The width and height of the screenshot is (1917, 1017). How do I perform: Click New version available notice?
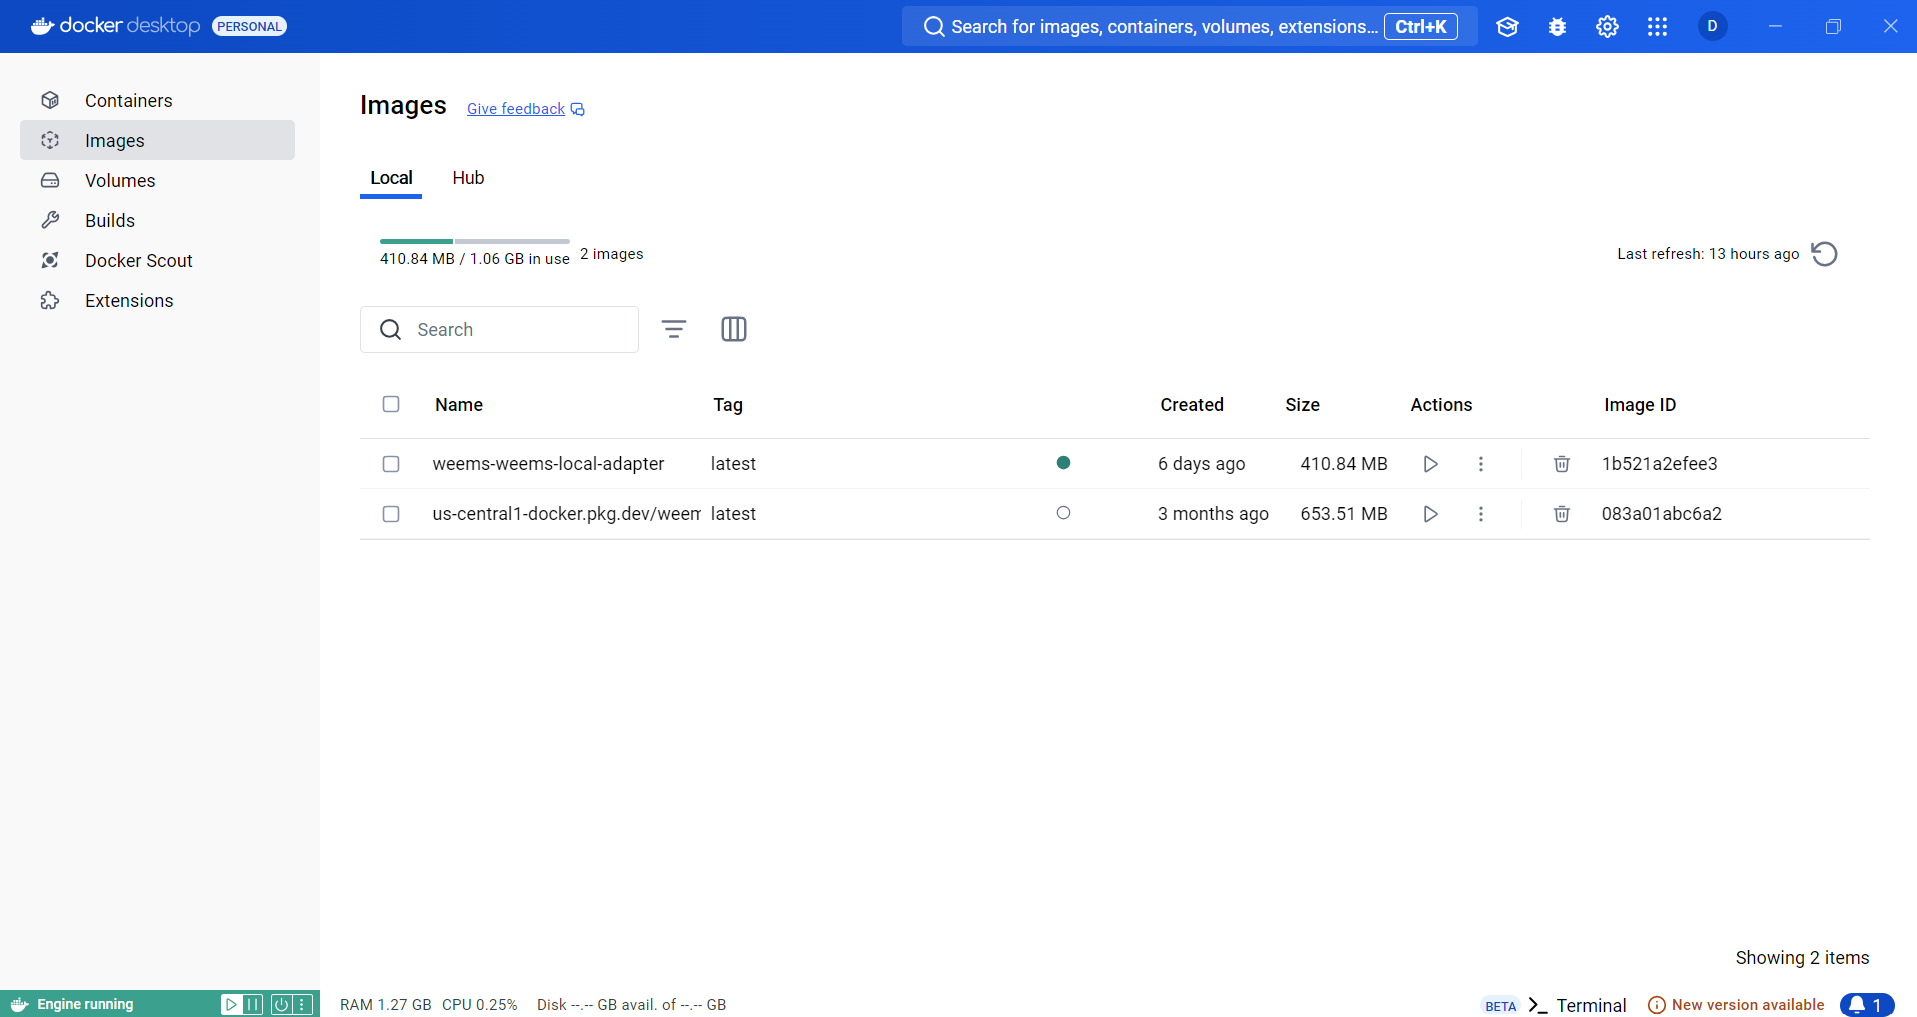(x=1736, y=1005)
